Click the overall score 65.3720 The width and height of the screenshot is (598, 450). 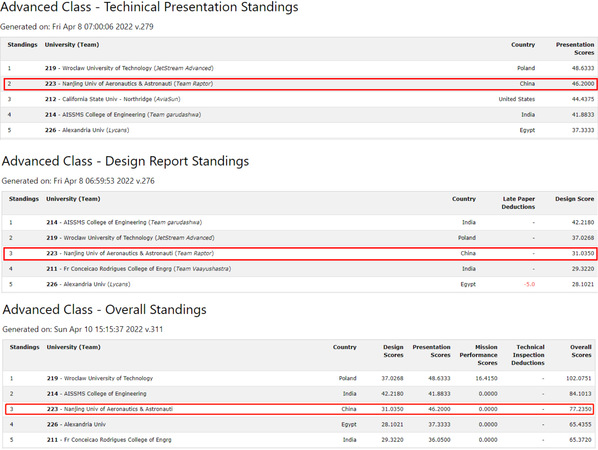click(x=580, y=440)
